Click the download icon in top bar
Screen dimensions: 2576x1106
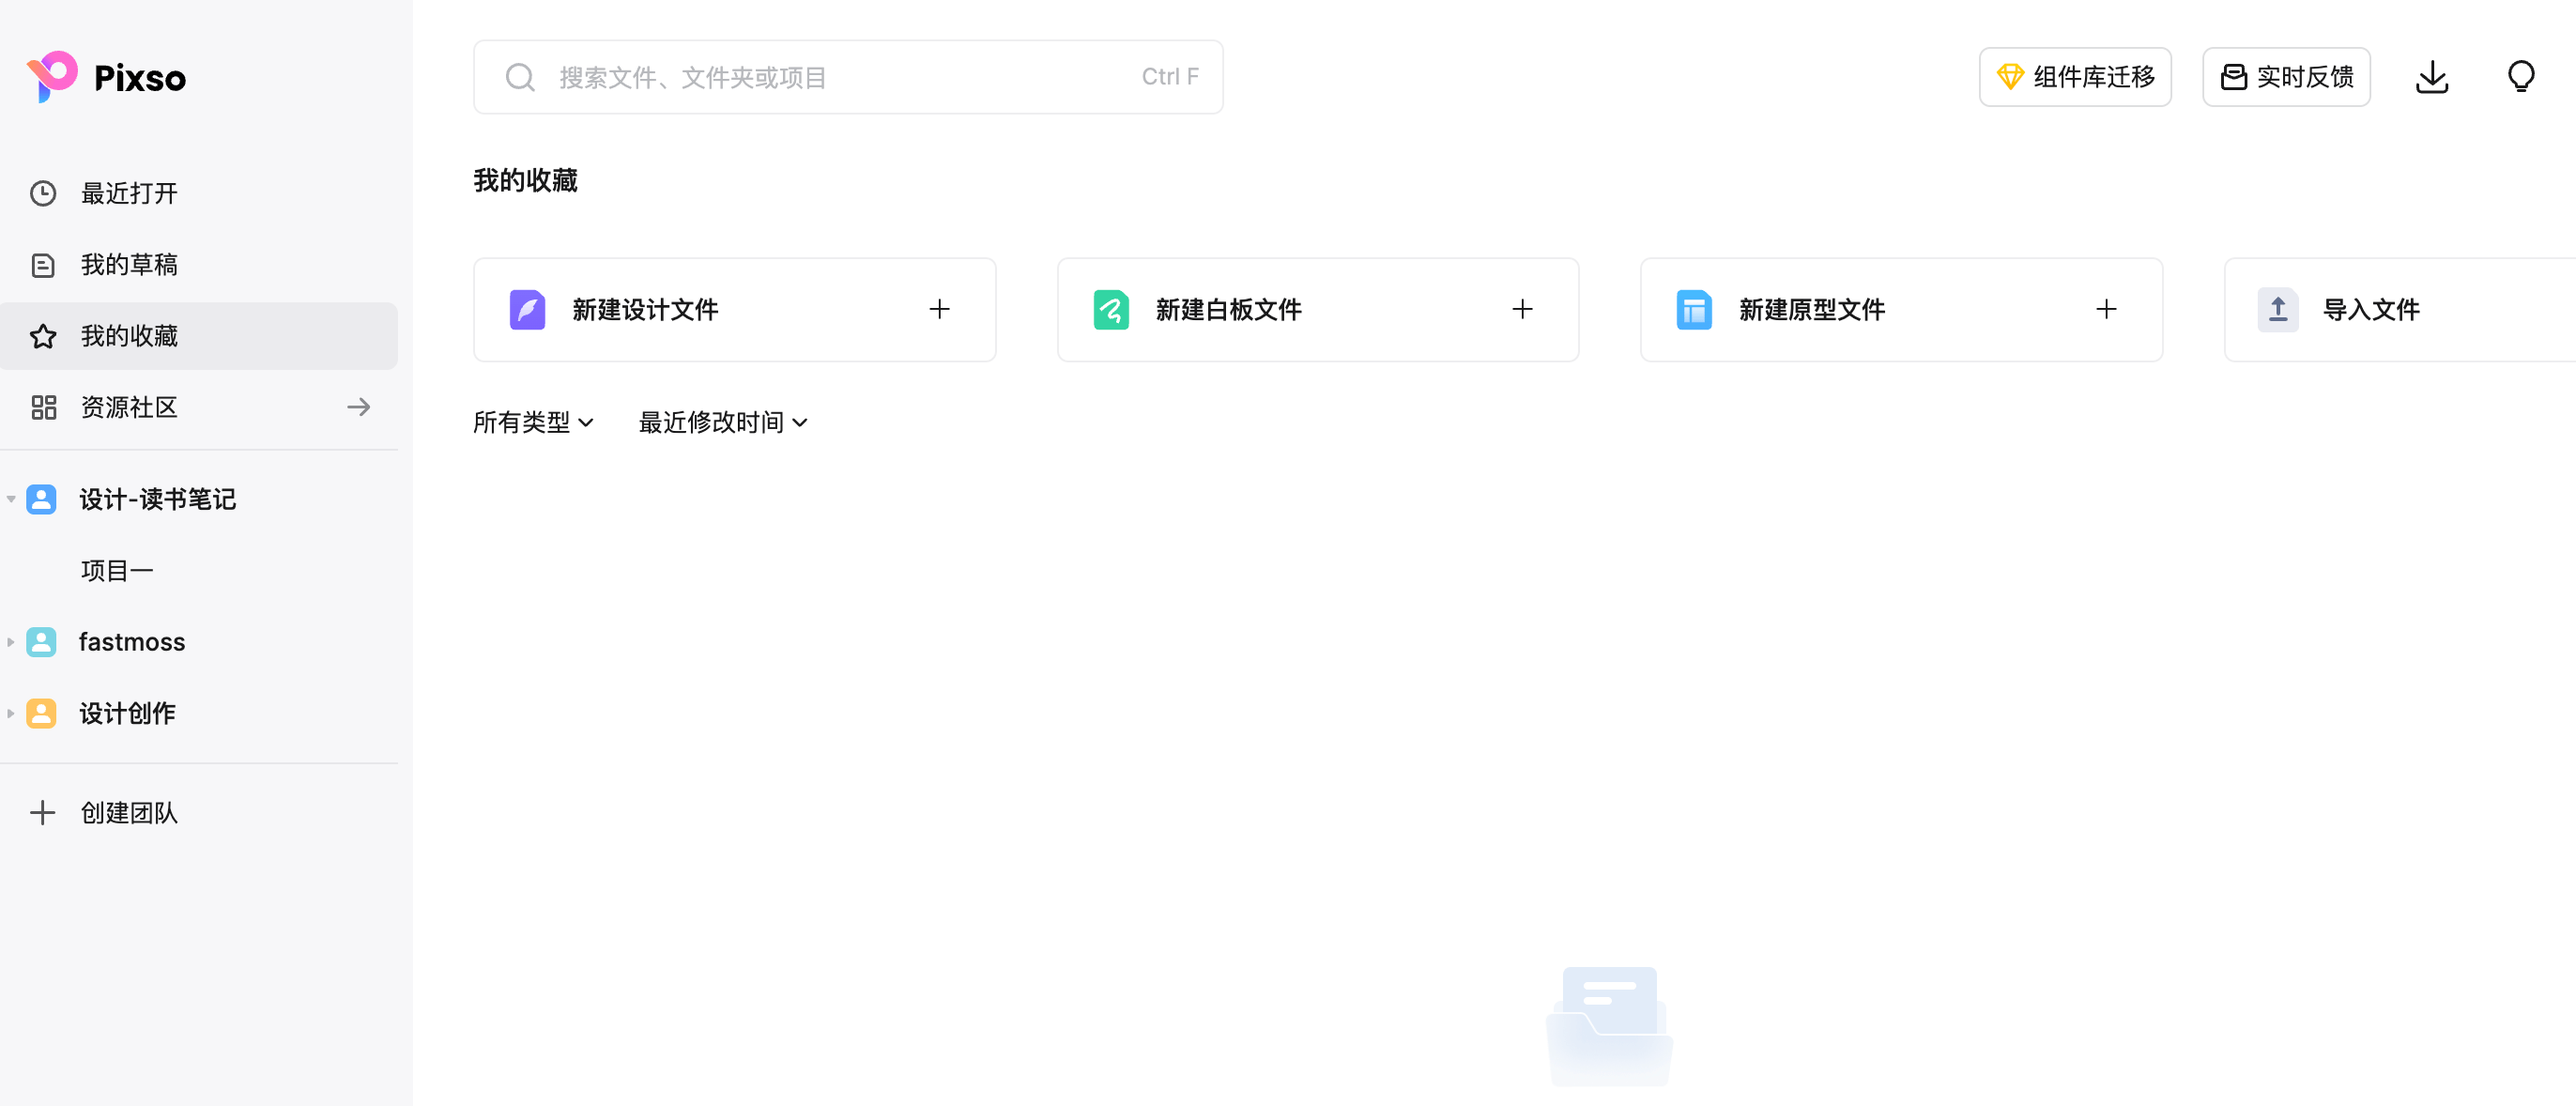pyautogui.click(x=2431, y=77)
